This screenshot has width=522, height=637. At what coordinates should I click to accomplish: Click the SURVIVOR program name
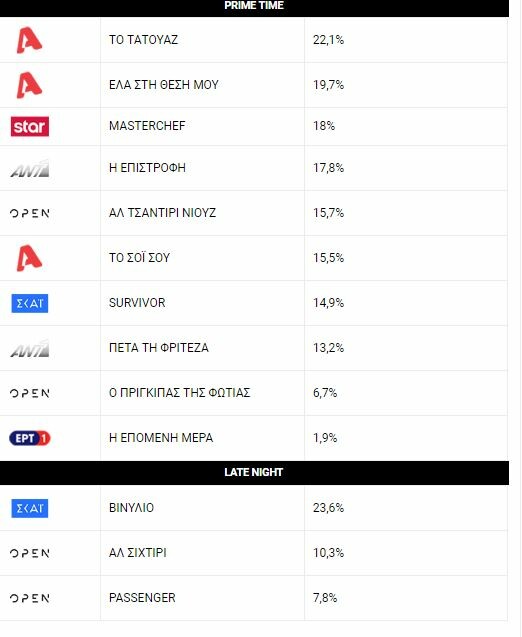(x=137, y=303)
